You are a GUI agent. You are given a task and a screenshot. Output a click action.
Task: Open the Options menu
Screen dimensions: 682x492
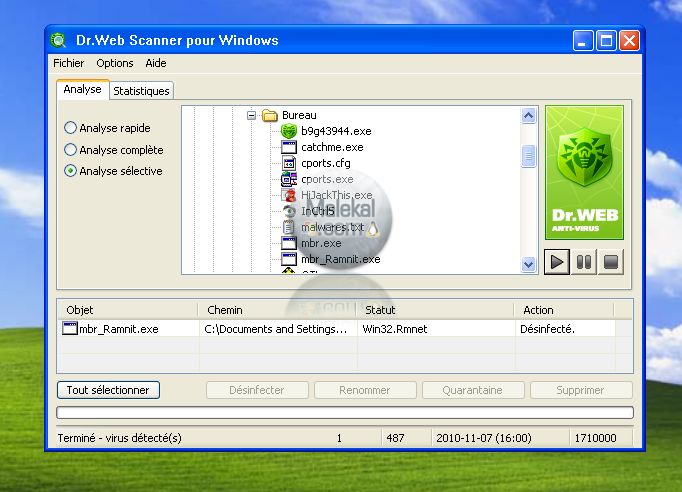click(x=115, y=63)
